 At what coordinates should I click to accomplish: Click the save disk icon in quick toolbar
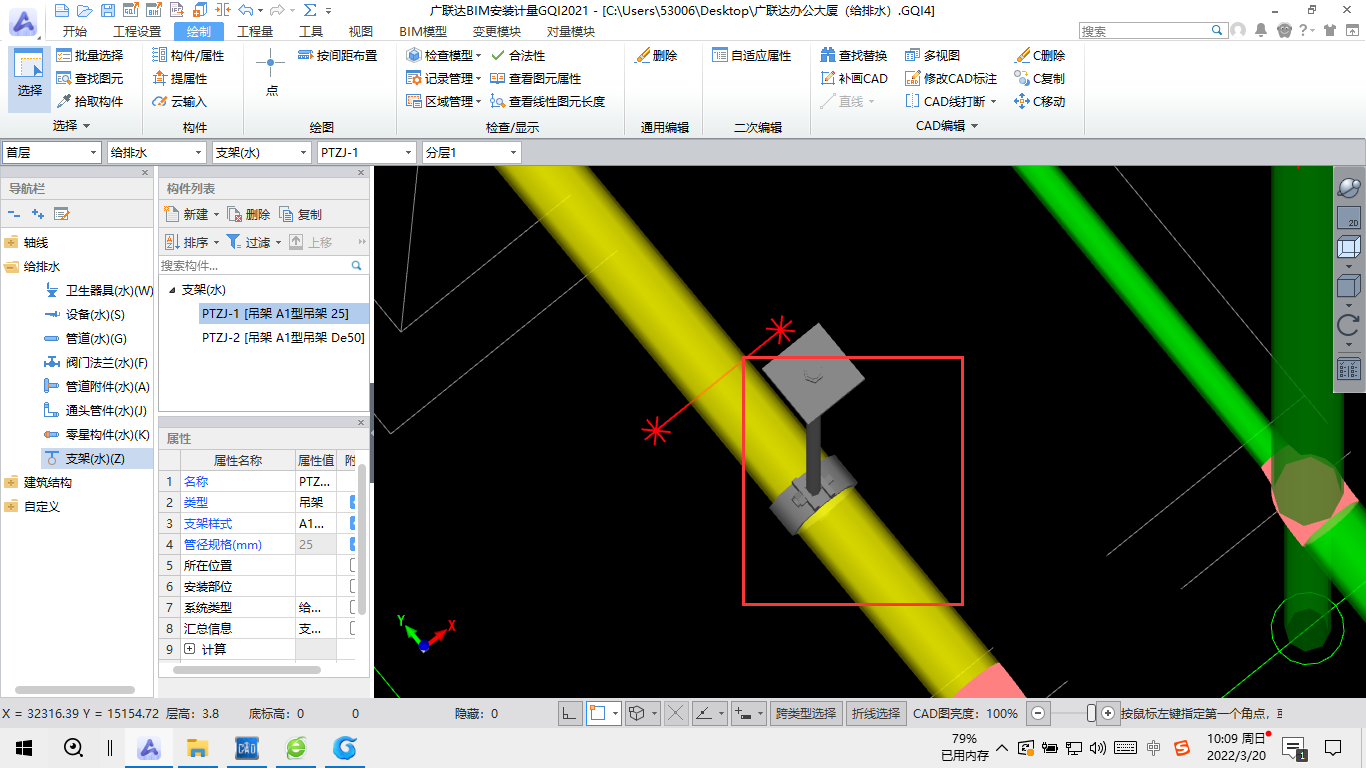[x=107, y=10]
